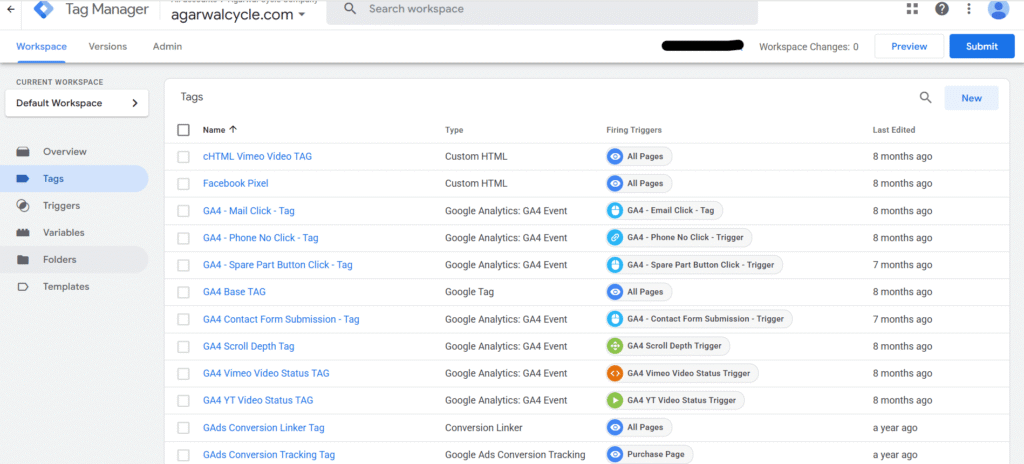The image size is (1024, 464).
Task: Check the GA4 YT Video Status TAG checkbox
Action: click(184, 401)
